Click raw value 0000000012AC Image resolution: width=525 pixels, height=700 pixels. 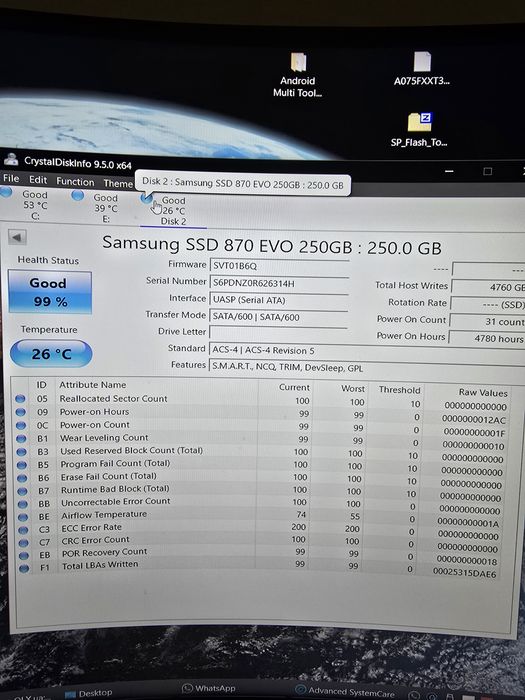coord(474,420)
